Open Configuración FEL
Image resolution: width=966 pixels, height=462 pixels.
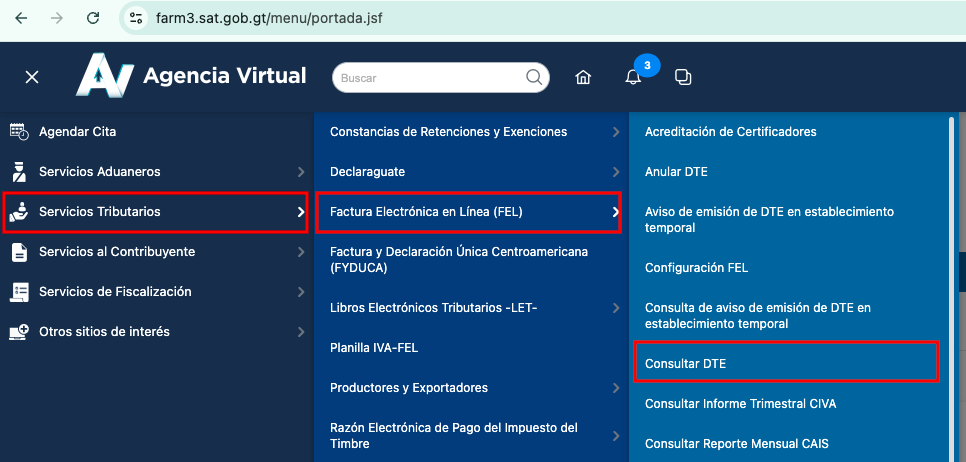696,268
